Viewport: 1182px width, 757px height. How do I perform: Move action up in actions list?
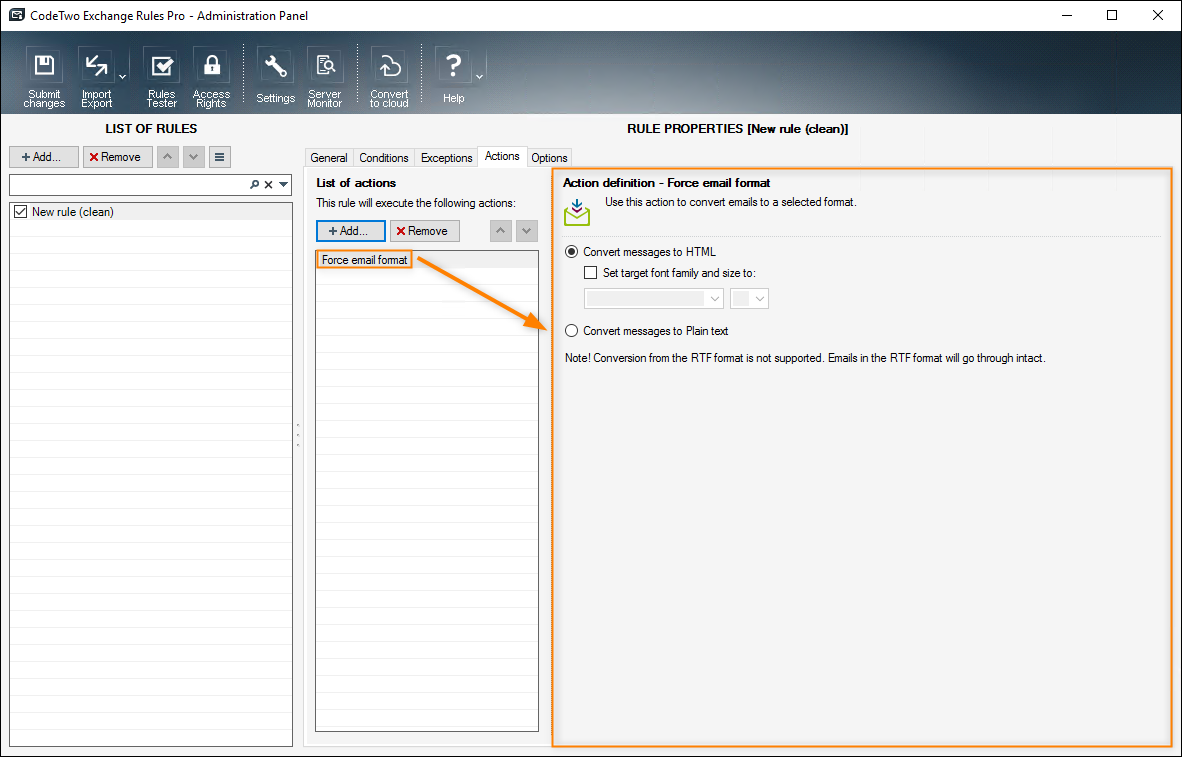[501, 231]
